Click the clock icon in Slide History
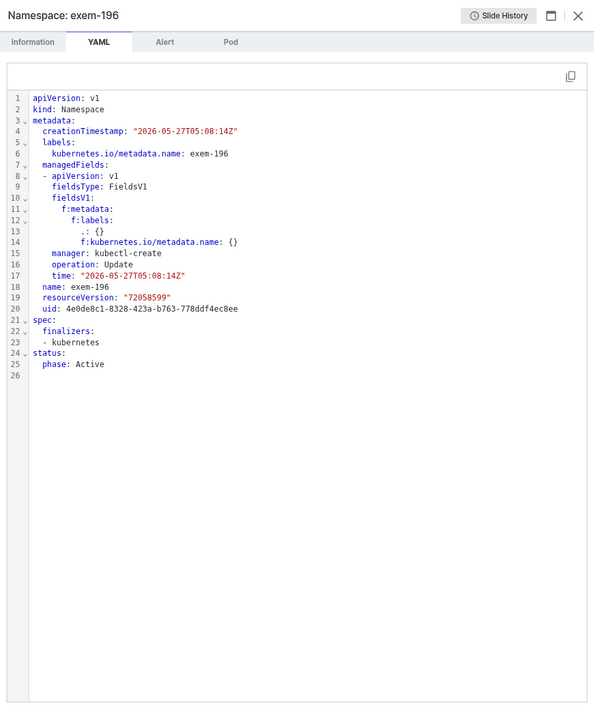 [474, 16]
